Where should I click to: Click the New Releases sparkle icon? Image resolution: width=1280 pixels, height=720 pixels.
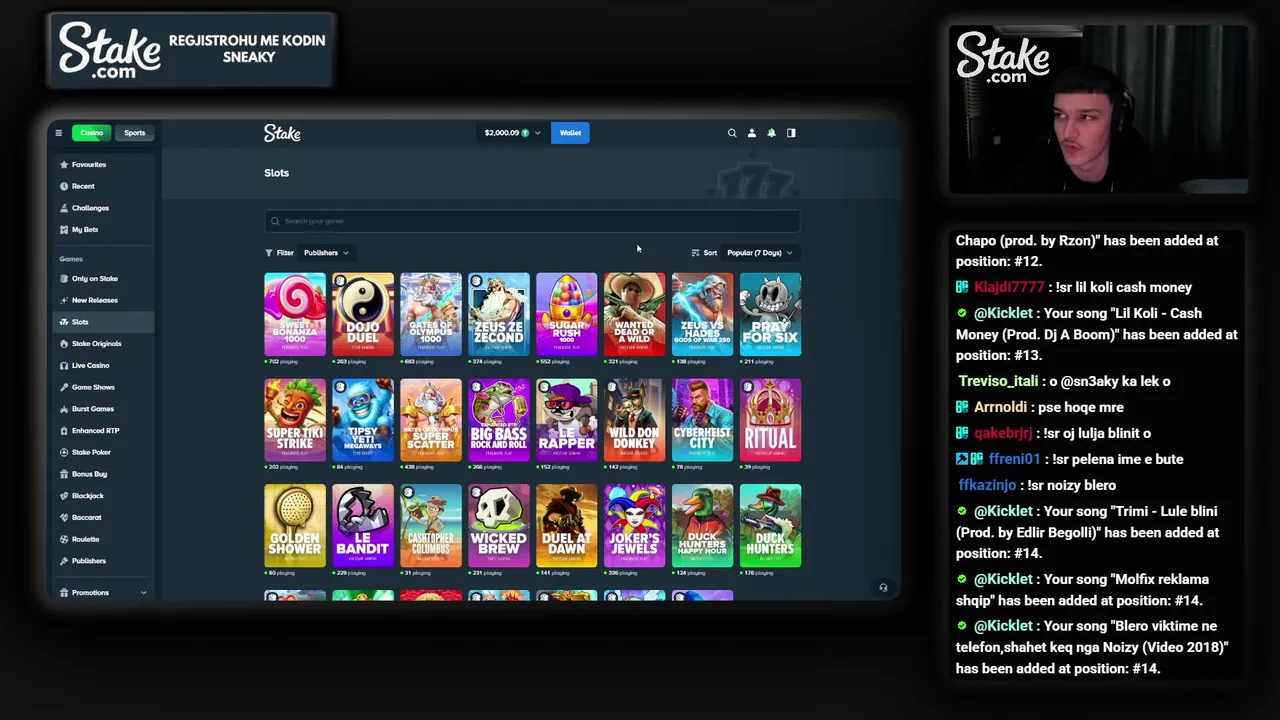click(x=64, y=300)
